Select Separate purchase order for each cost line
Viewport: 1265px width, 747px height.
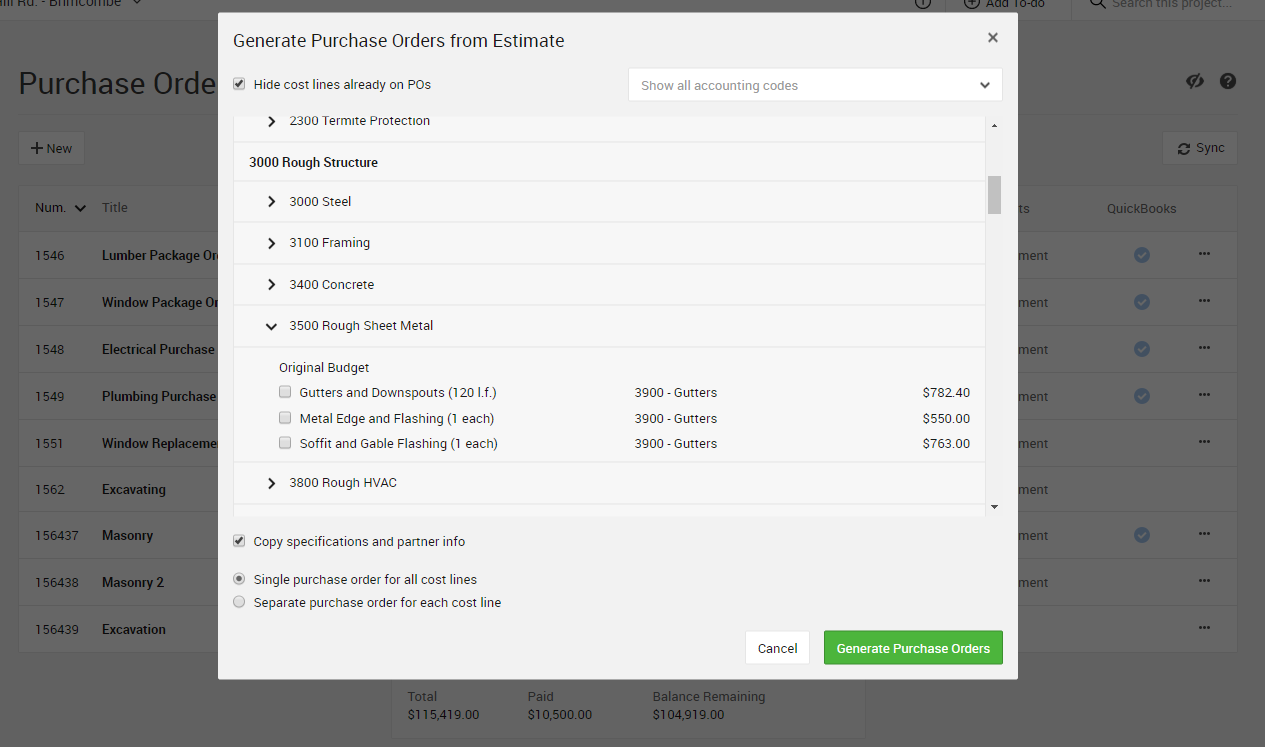coord(239,603)
